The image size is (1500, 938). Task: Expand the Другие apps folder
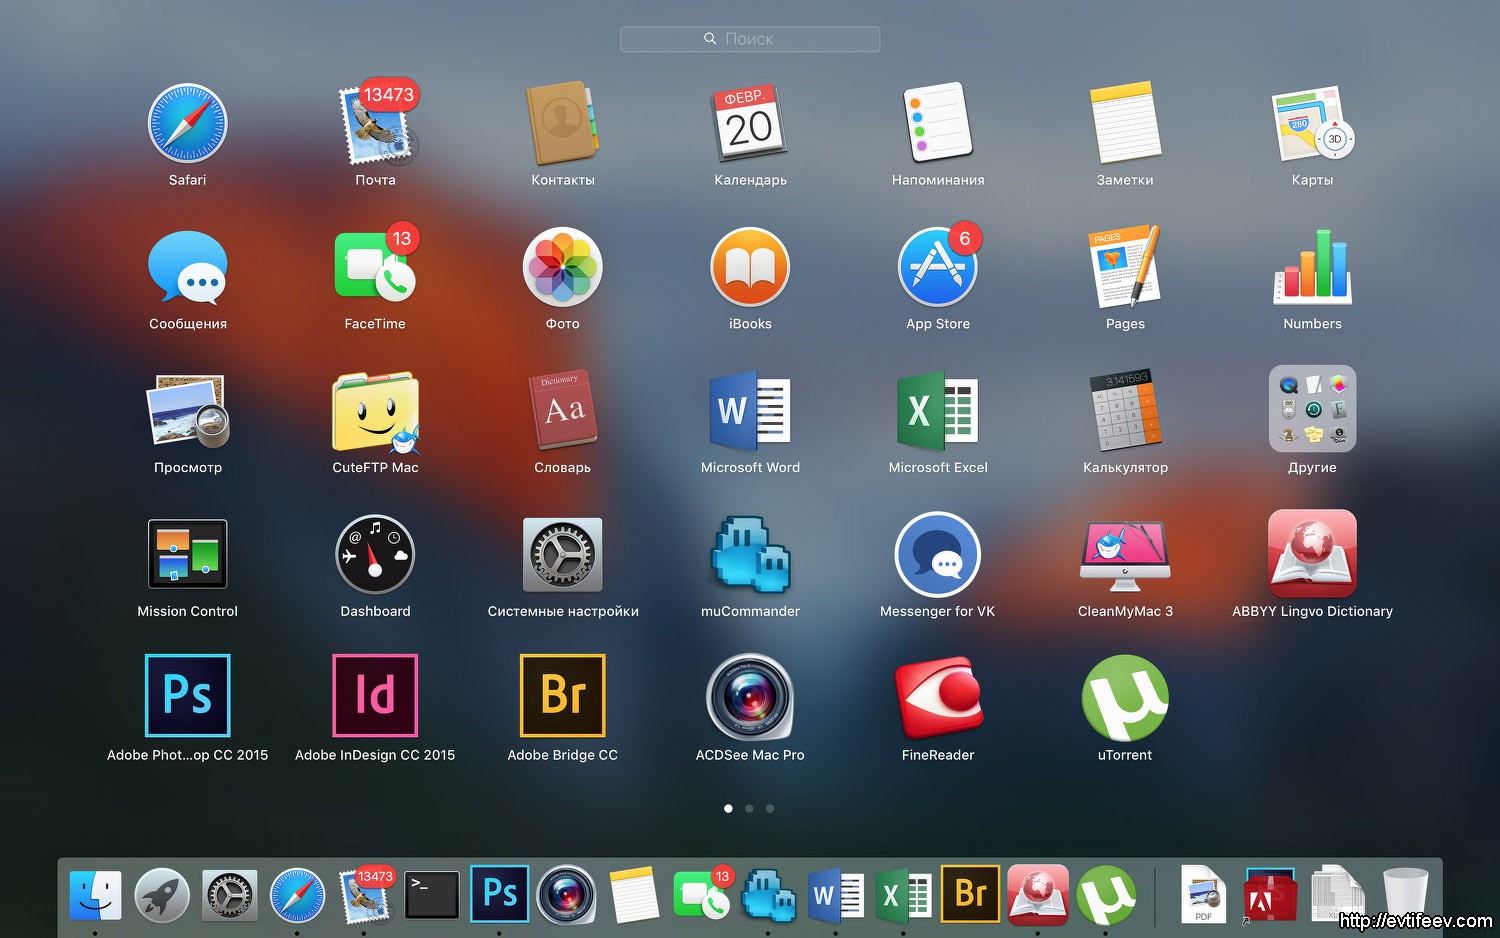pos(1312,410)
